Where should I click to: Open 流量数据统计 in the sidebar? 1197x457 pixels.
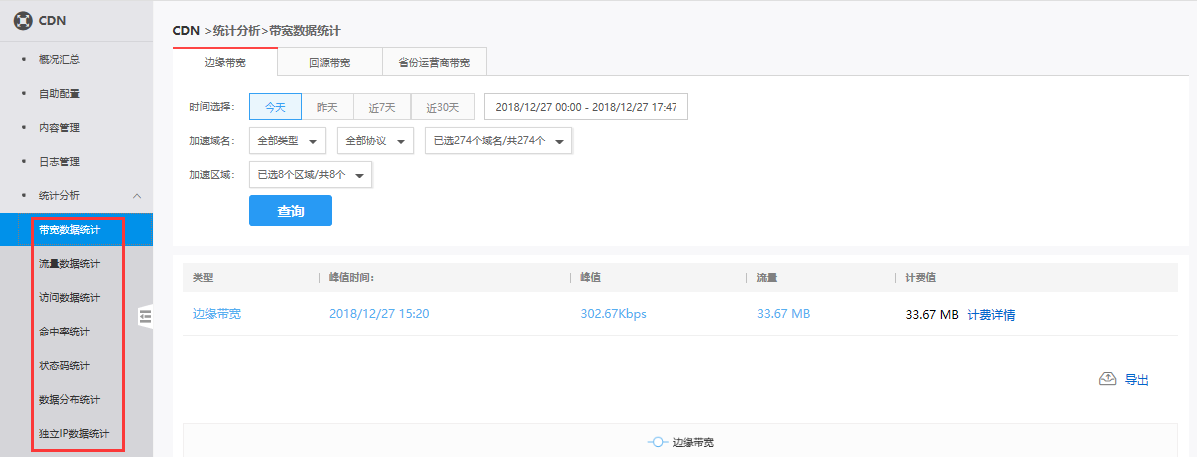click(x=69, y=264)
